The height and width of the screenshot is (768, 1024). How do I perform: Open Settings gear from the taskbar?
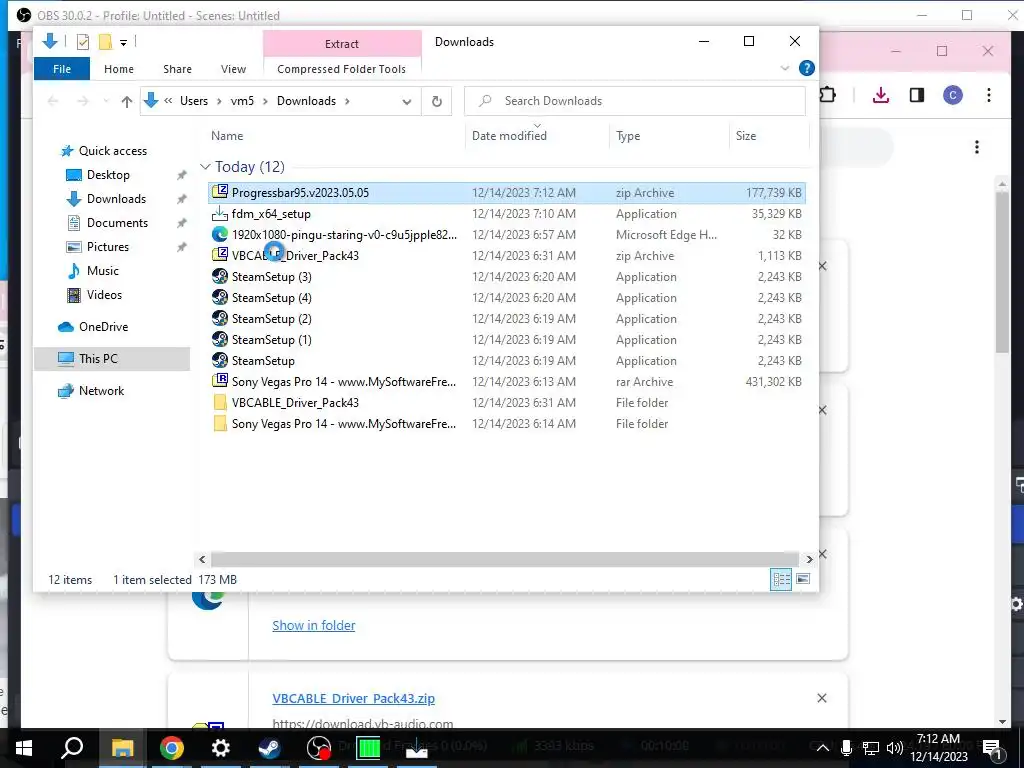tap(220, 748)
